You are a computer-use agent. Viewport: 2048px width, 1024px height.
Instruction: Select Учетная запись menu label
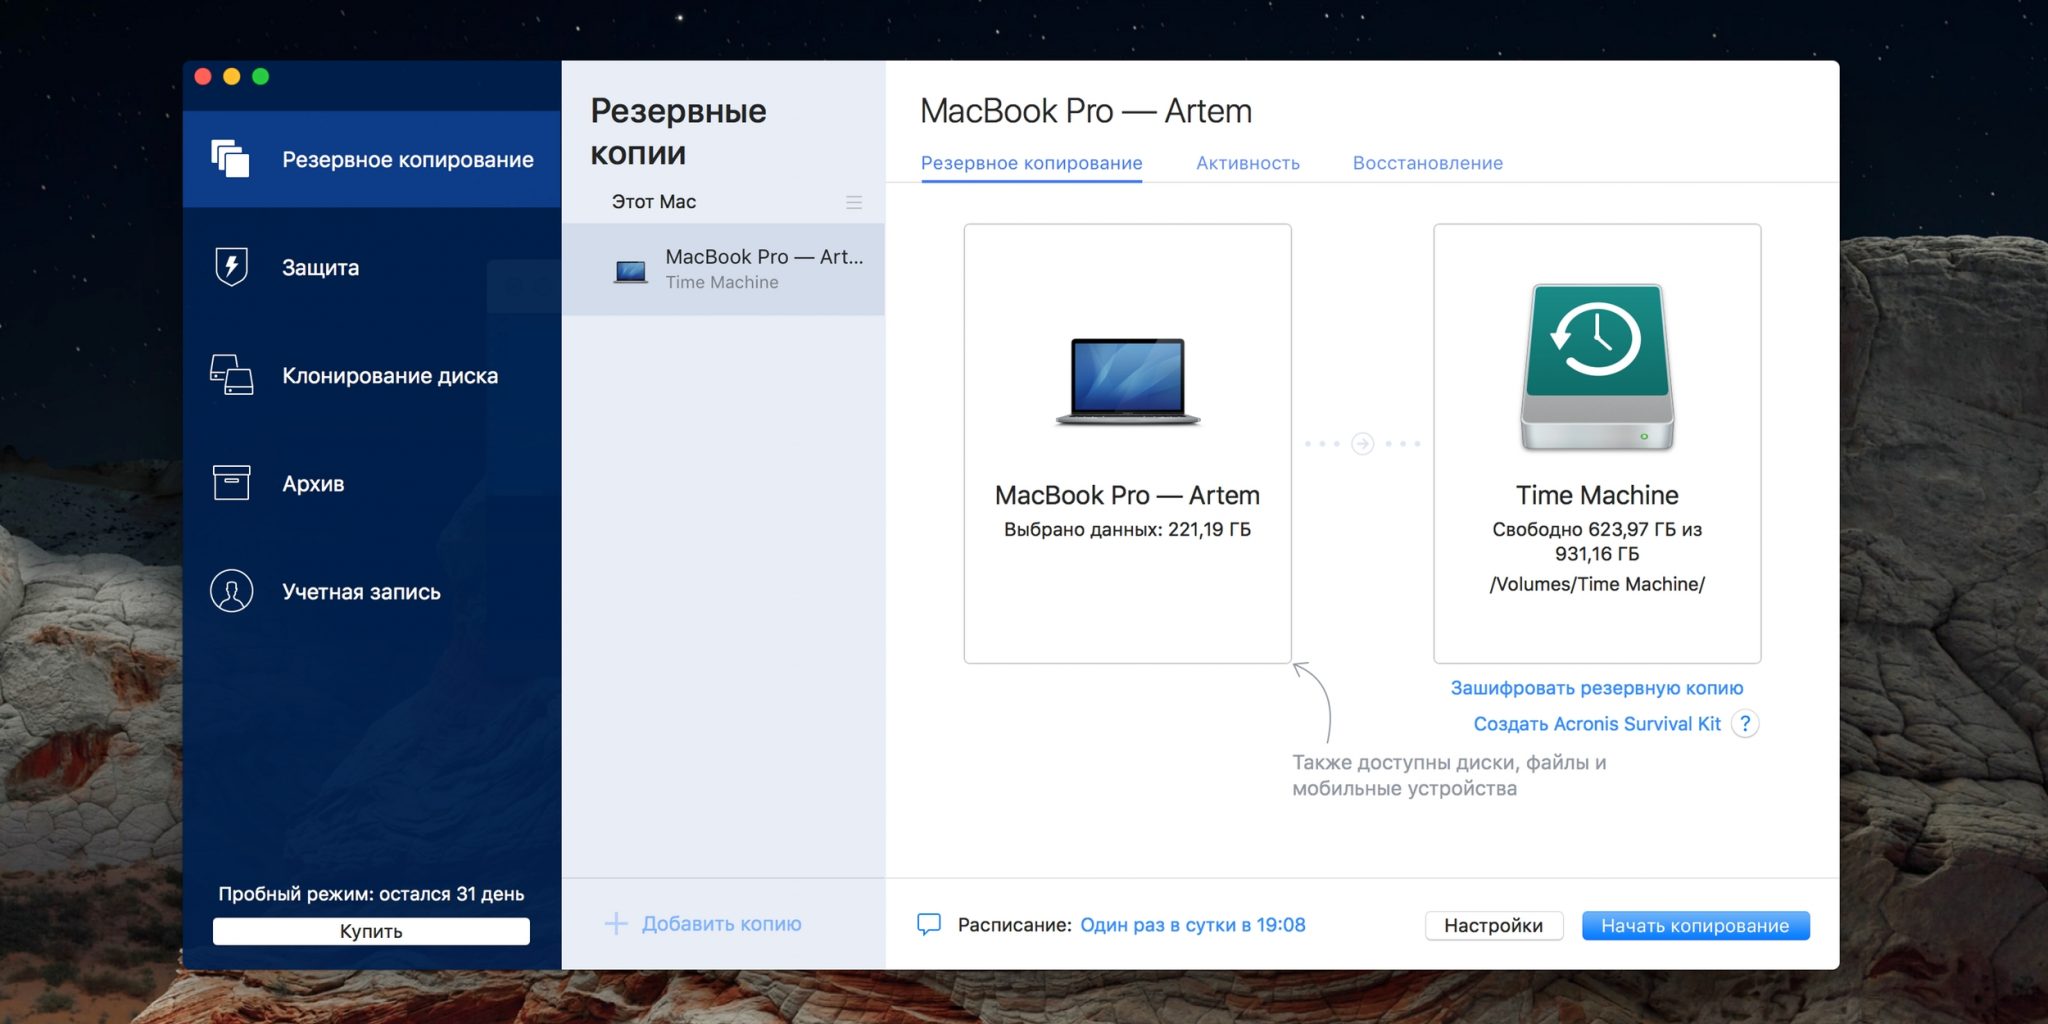click(361, 592)
